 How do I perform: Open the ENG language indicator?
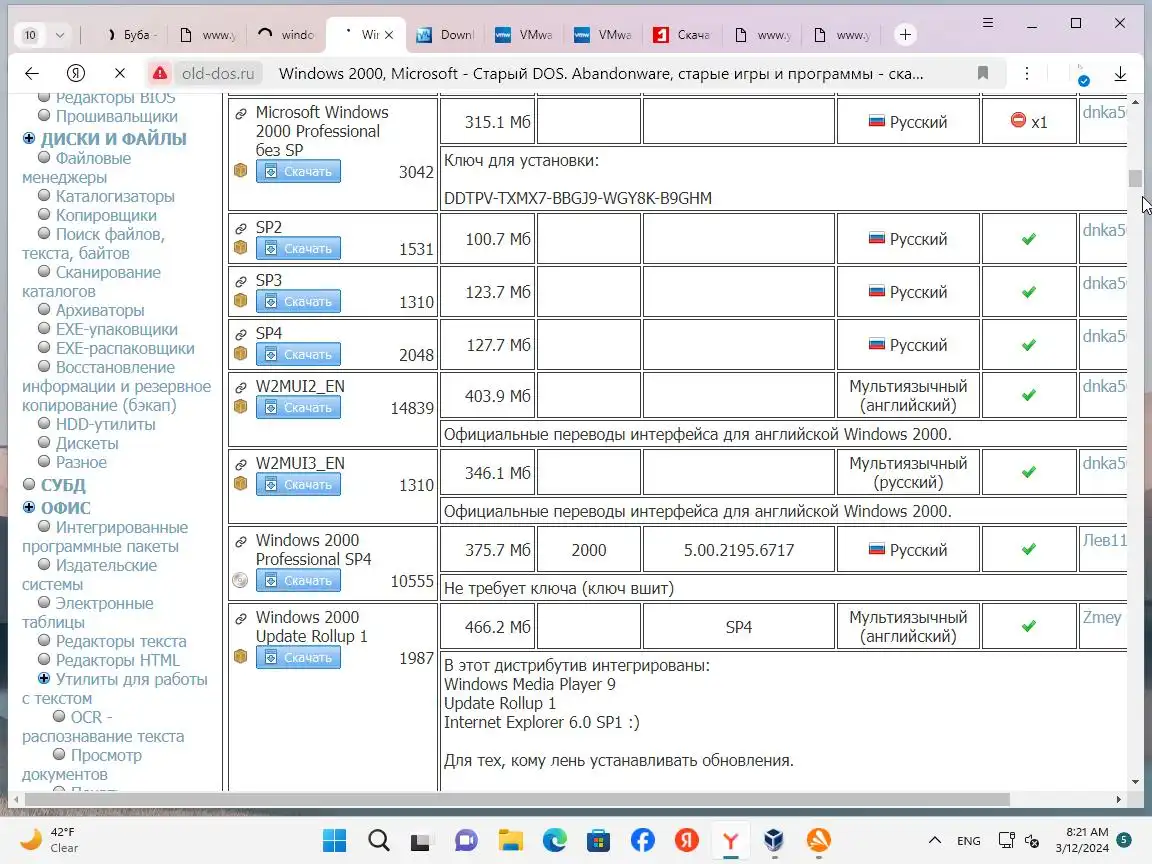click(968, 840)
